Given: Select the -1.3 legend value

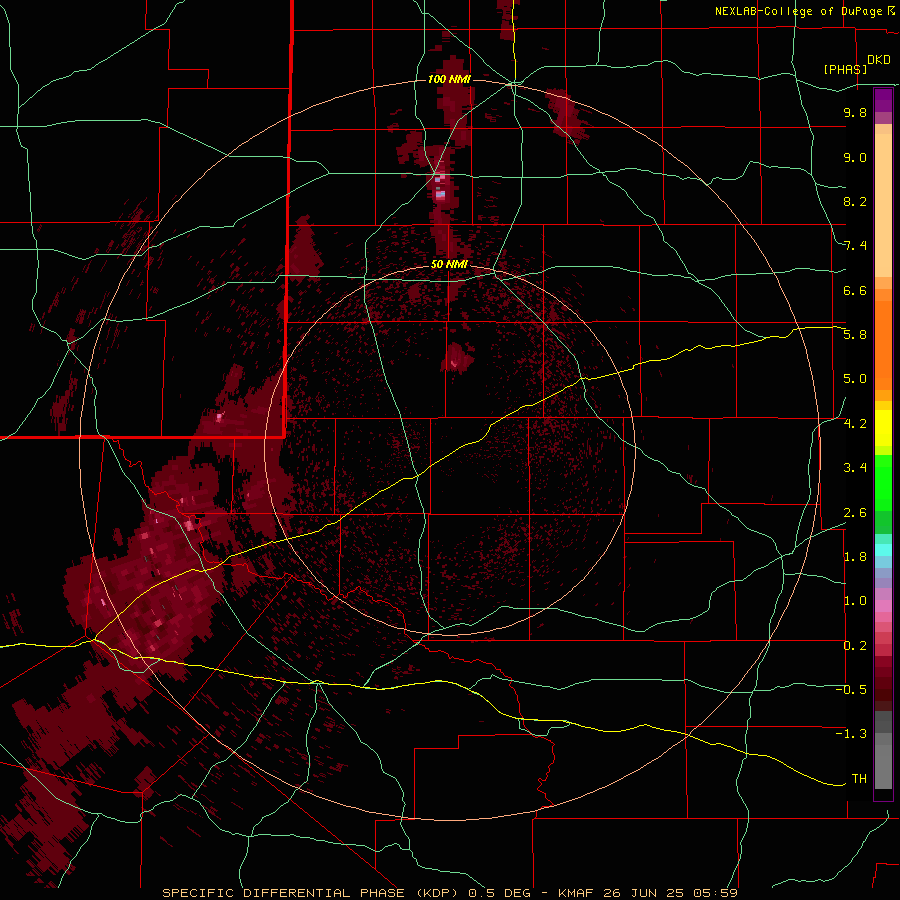Looking at the screenshot, I should coord(851,734).
